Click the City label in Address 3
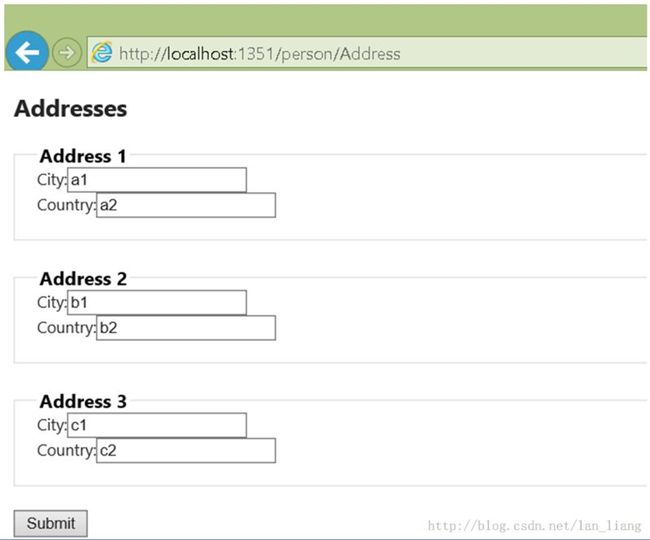 tap(52, 426)
